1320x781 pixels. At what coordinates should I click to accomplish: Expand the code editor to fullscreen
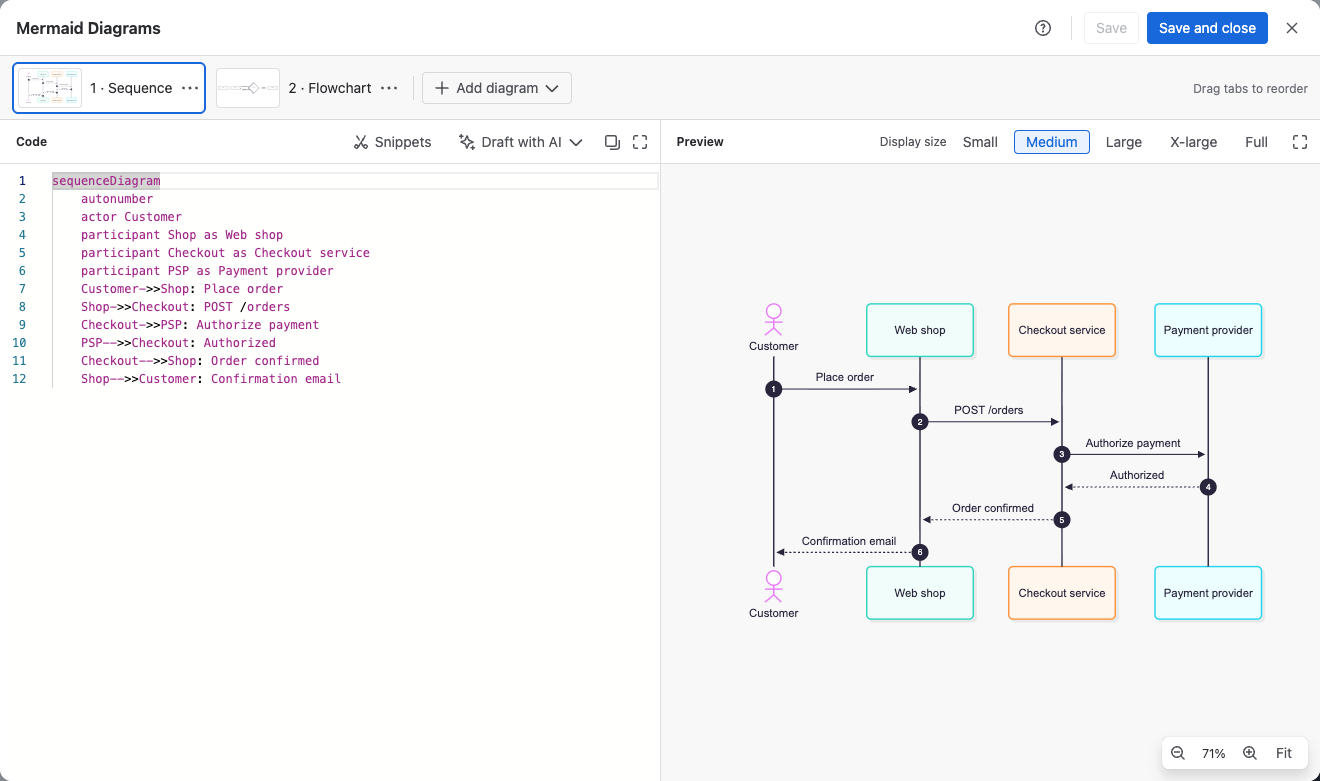640,142
